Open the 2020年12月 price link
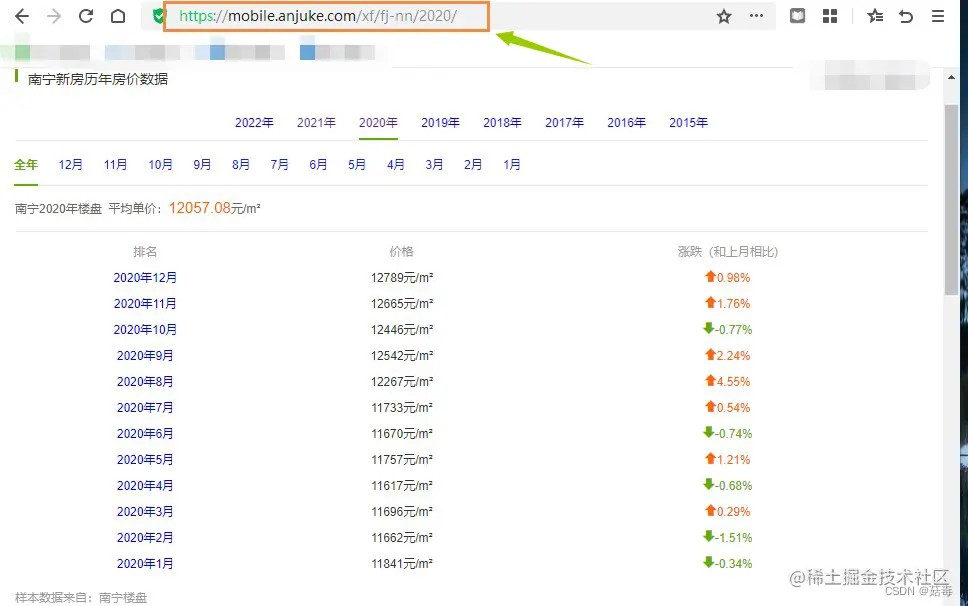The width and height of the screenshot is (968, 606). coord(145,277)
